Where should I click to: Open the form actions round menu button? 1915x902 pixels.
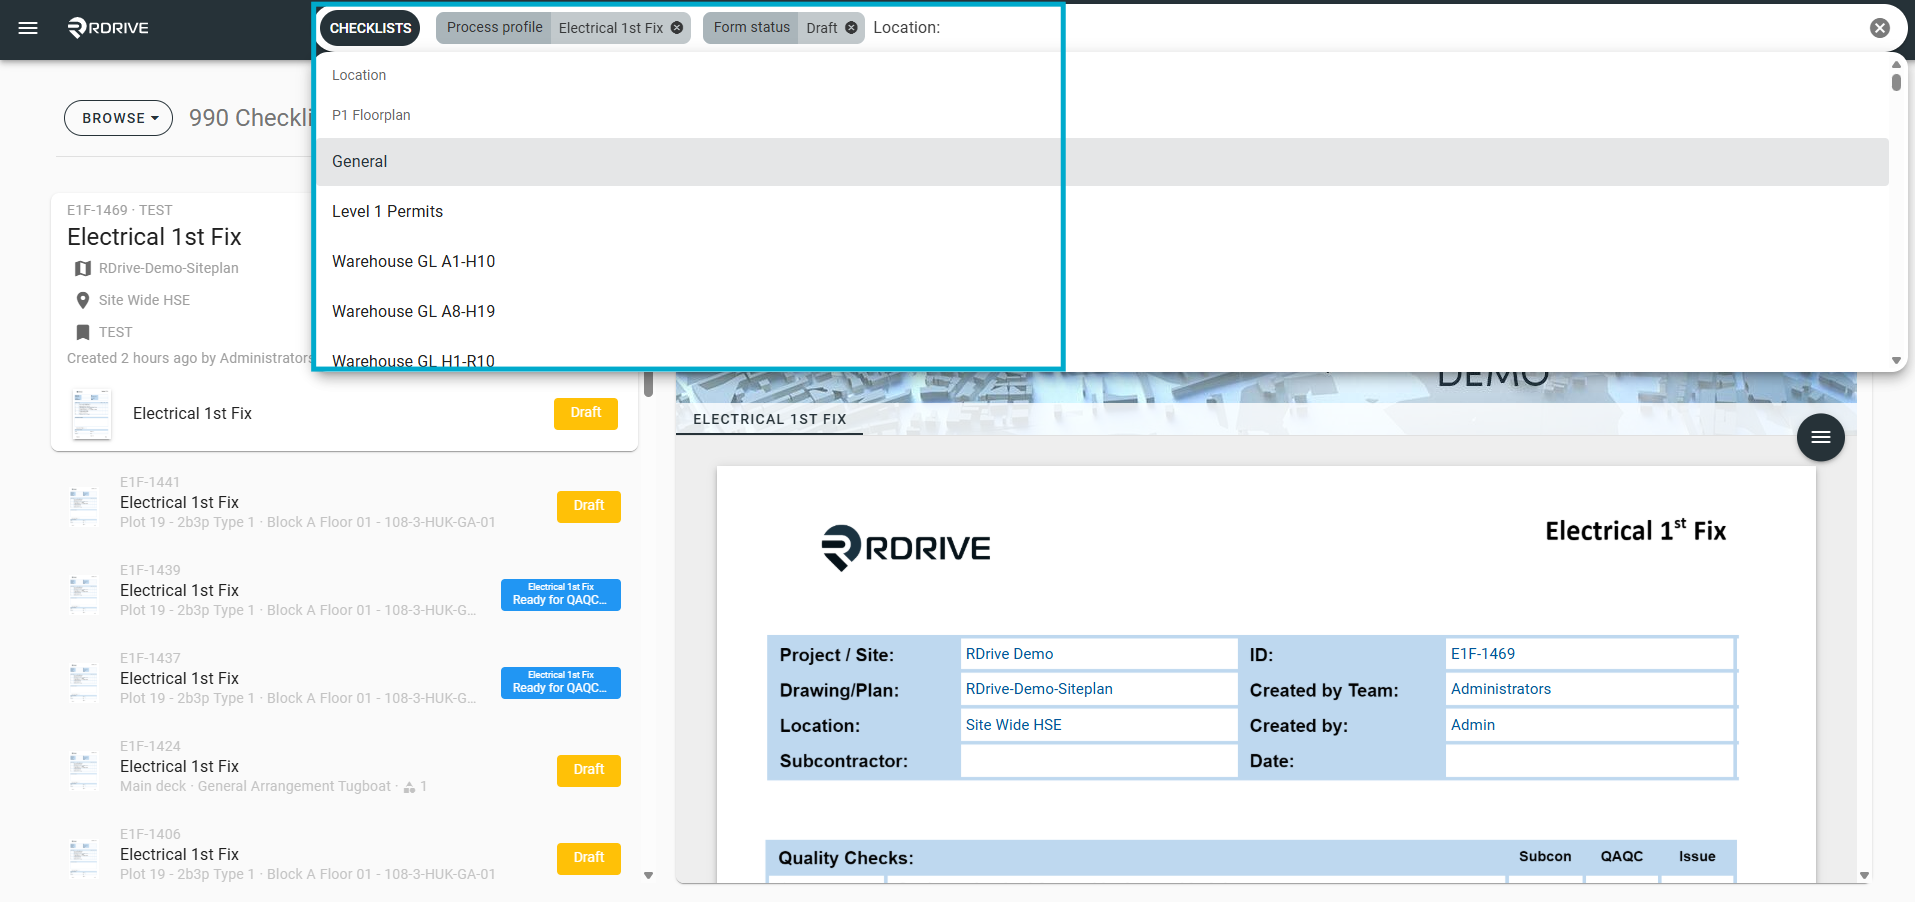[x=1821, y=437]
